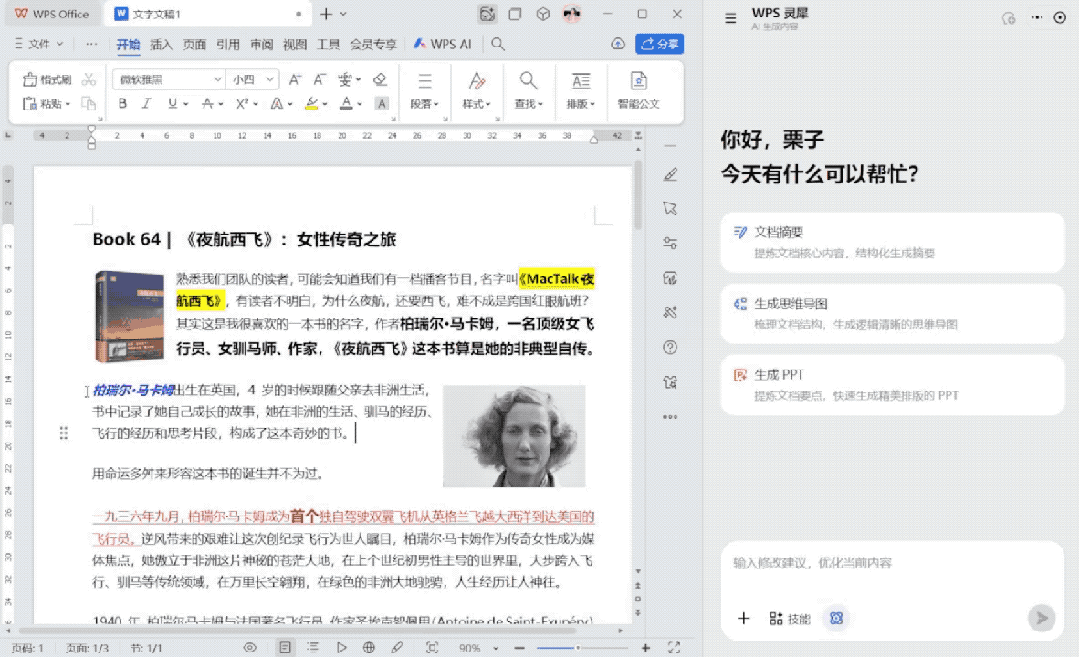Choose the 生成思维导图 suggestion card
Viewport: 1079px width, 657px height.
pyautogui.click(x=892, y=314)
